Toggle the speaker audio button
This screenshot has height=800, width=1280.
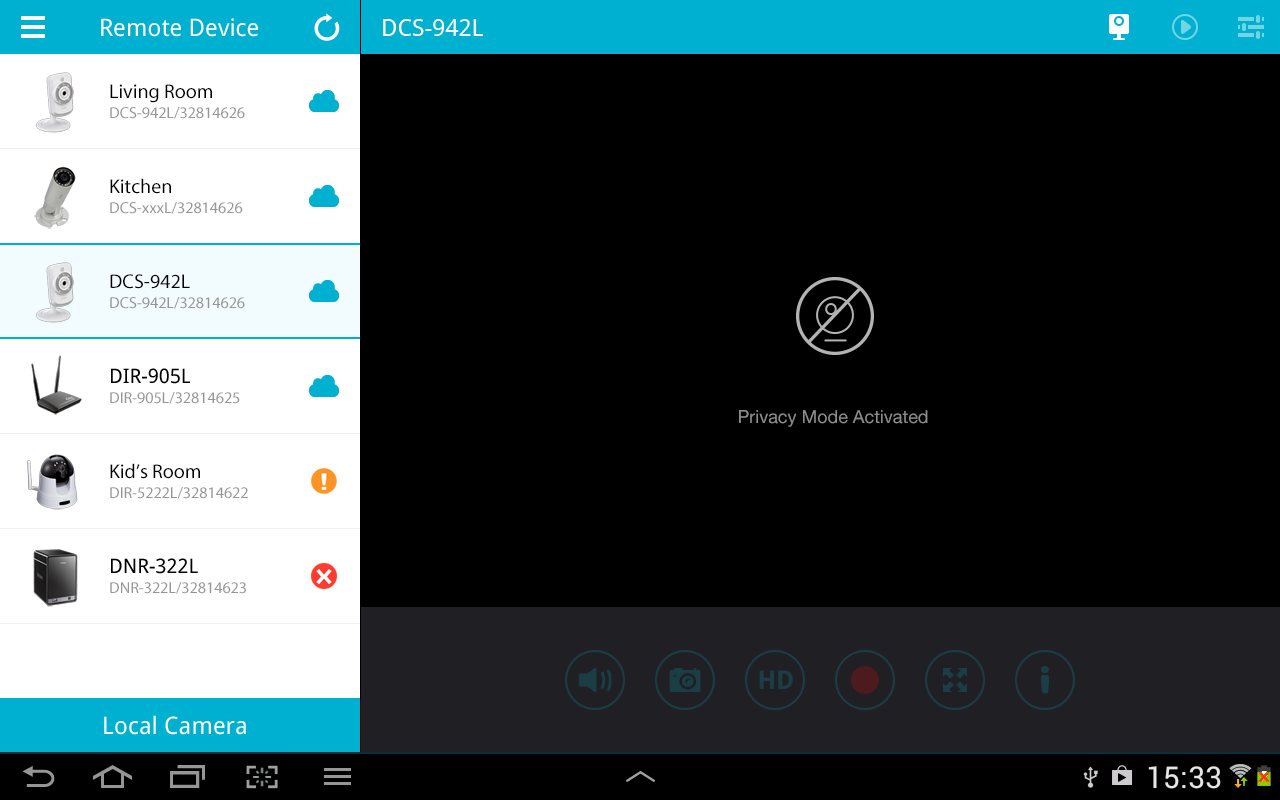[x=595, y=681]
